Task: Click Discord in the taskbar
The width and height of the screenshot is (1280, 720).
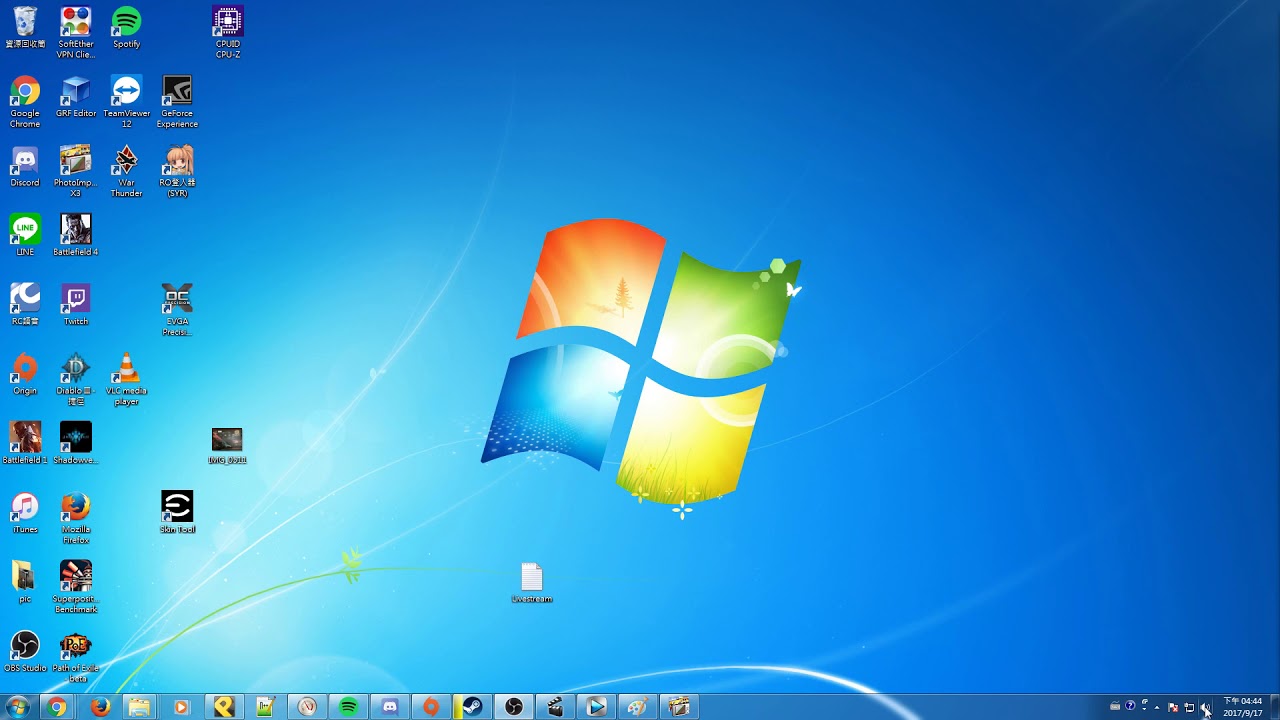Action: pyautogui.click(x=390, y=707)
